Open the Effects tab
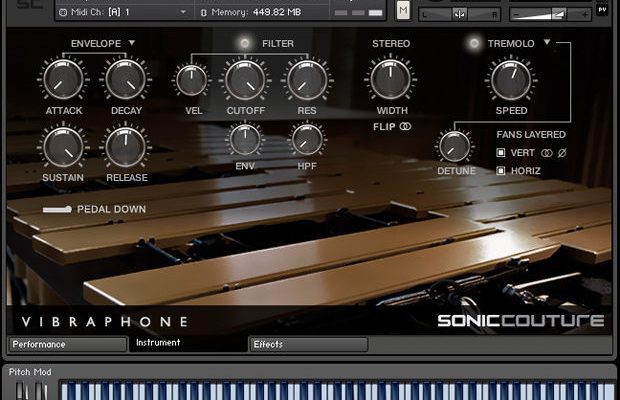The image size is (620, 400). click(308, 344)
